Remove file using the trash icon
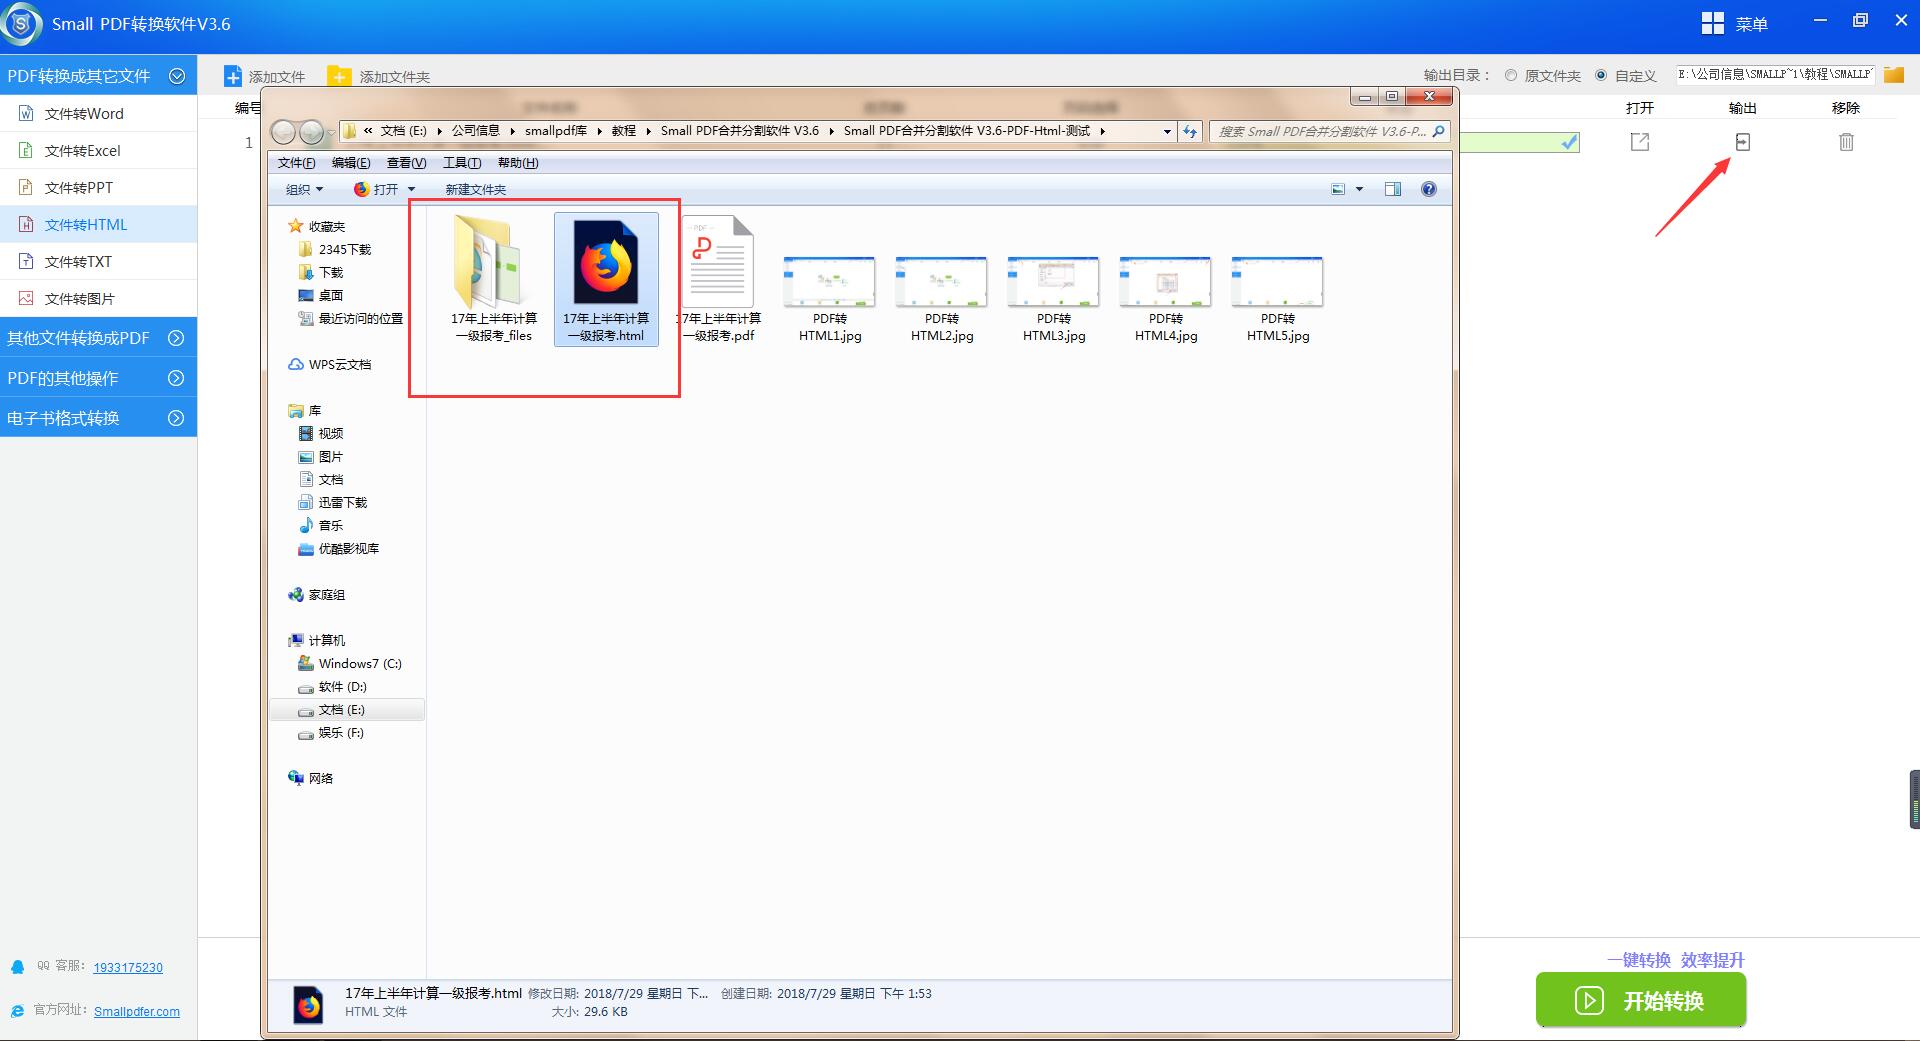Screen dimensions: 1920x1041 point(1846,142)
